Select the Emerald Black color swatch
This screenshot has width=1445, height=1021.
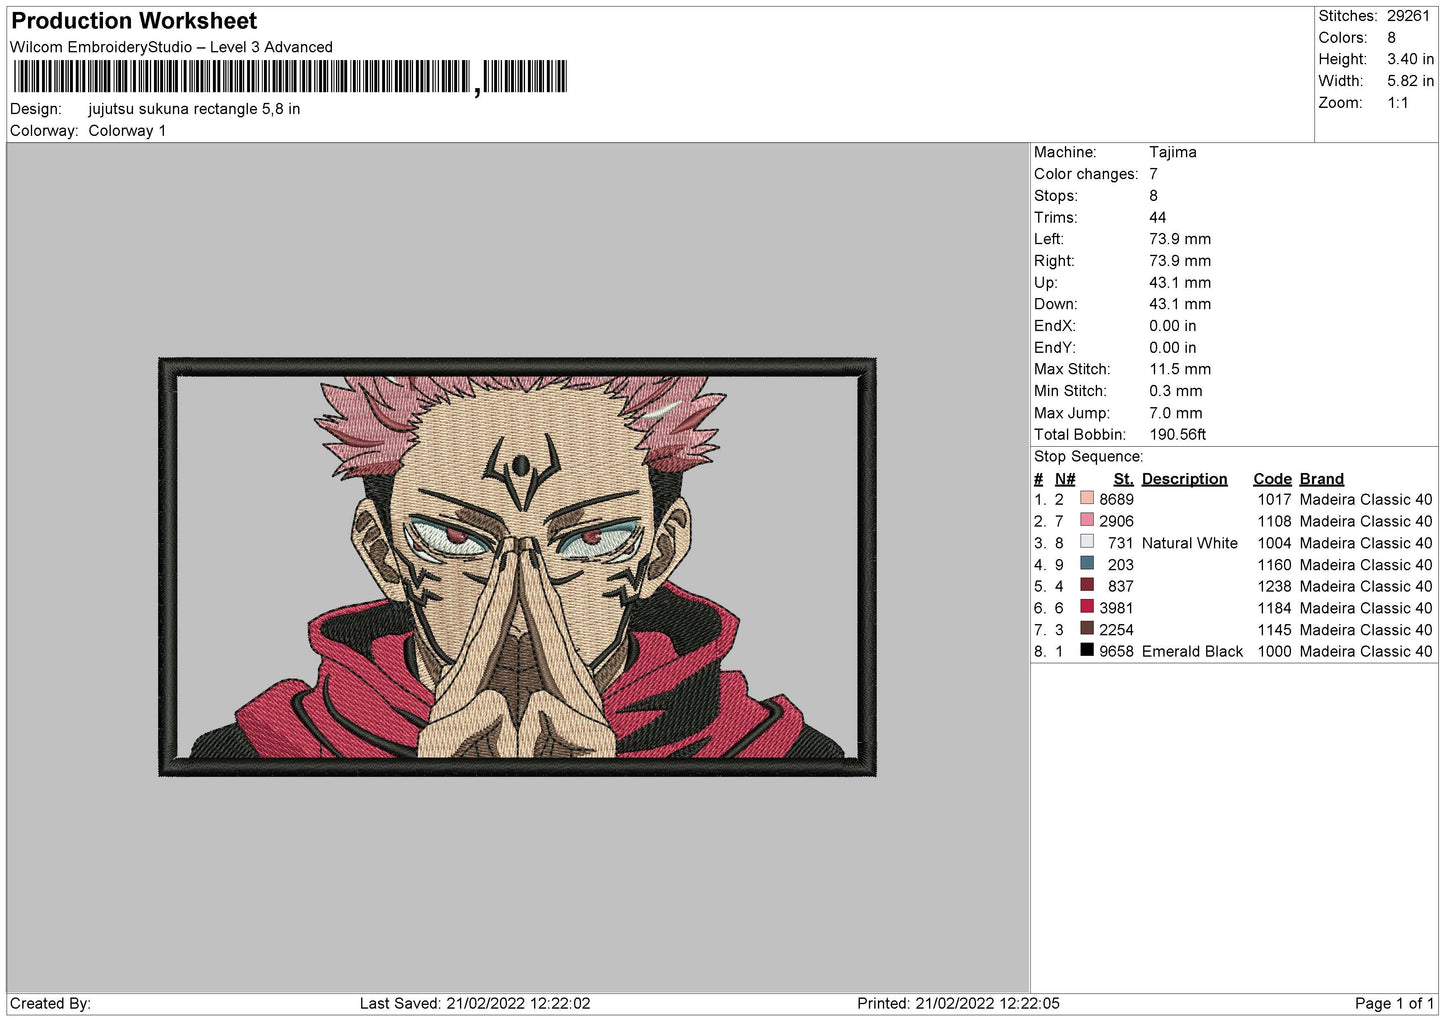[x=1087, y=650]
